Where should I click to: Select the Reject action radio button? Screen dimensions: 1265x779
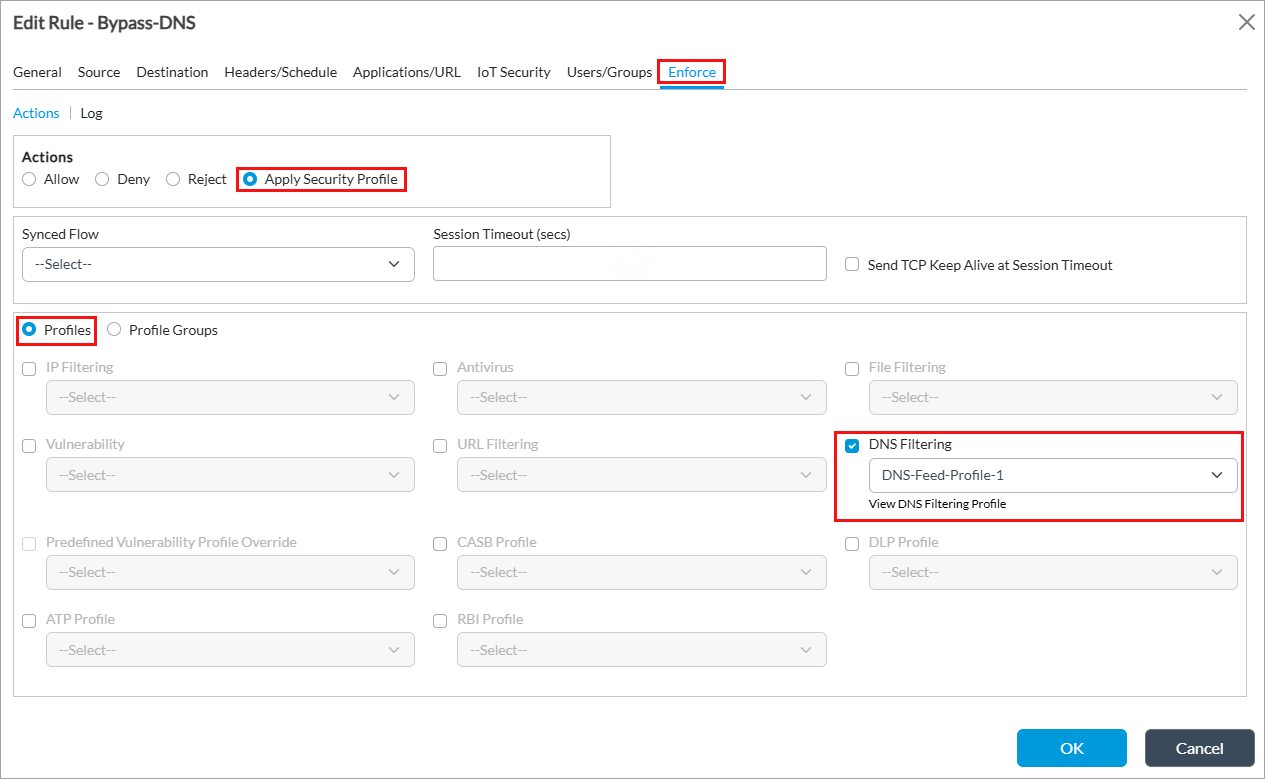(x=173, y=180)
